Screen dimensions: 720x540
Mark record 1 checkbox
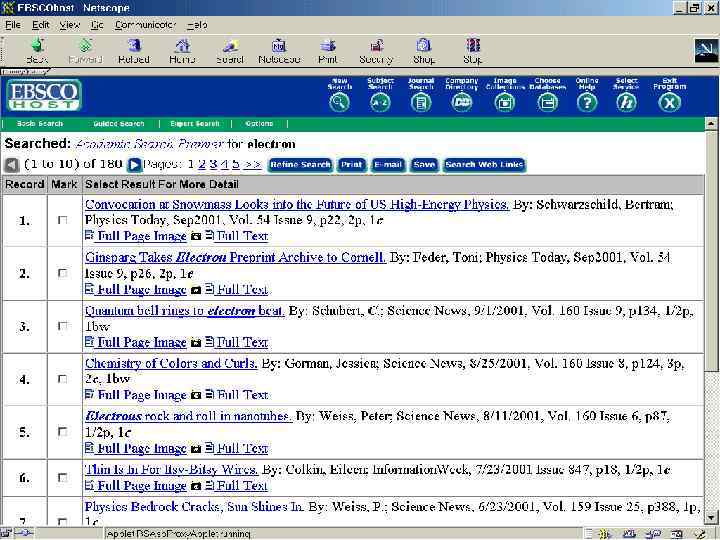click(63, 220)
